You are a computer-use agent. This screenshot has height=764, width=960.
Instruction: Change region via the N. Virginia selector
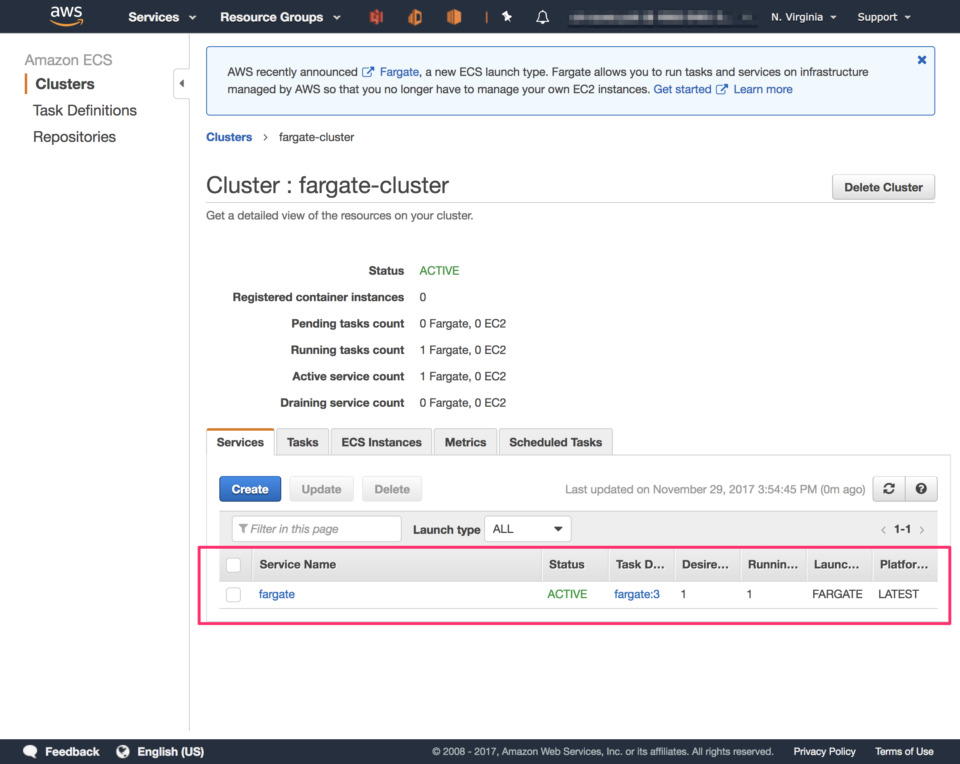tap(796, 16)
